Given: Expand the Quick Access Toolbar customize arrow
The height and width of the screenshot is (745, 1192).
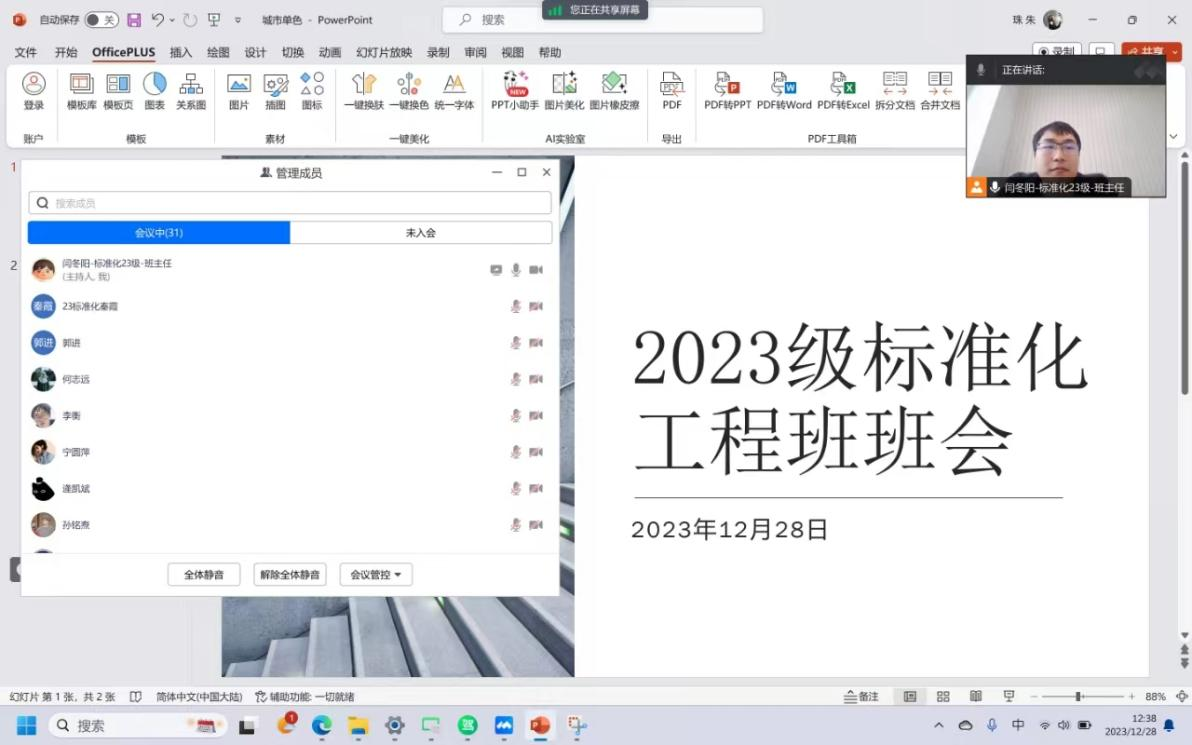Looking at the screenshot, I should tap(237, 20).
